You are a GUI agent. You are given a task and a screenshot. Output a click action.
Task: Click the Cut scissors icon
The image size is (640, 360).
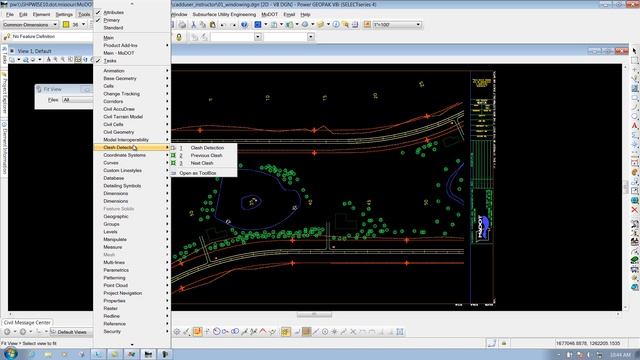point(193,24)
